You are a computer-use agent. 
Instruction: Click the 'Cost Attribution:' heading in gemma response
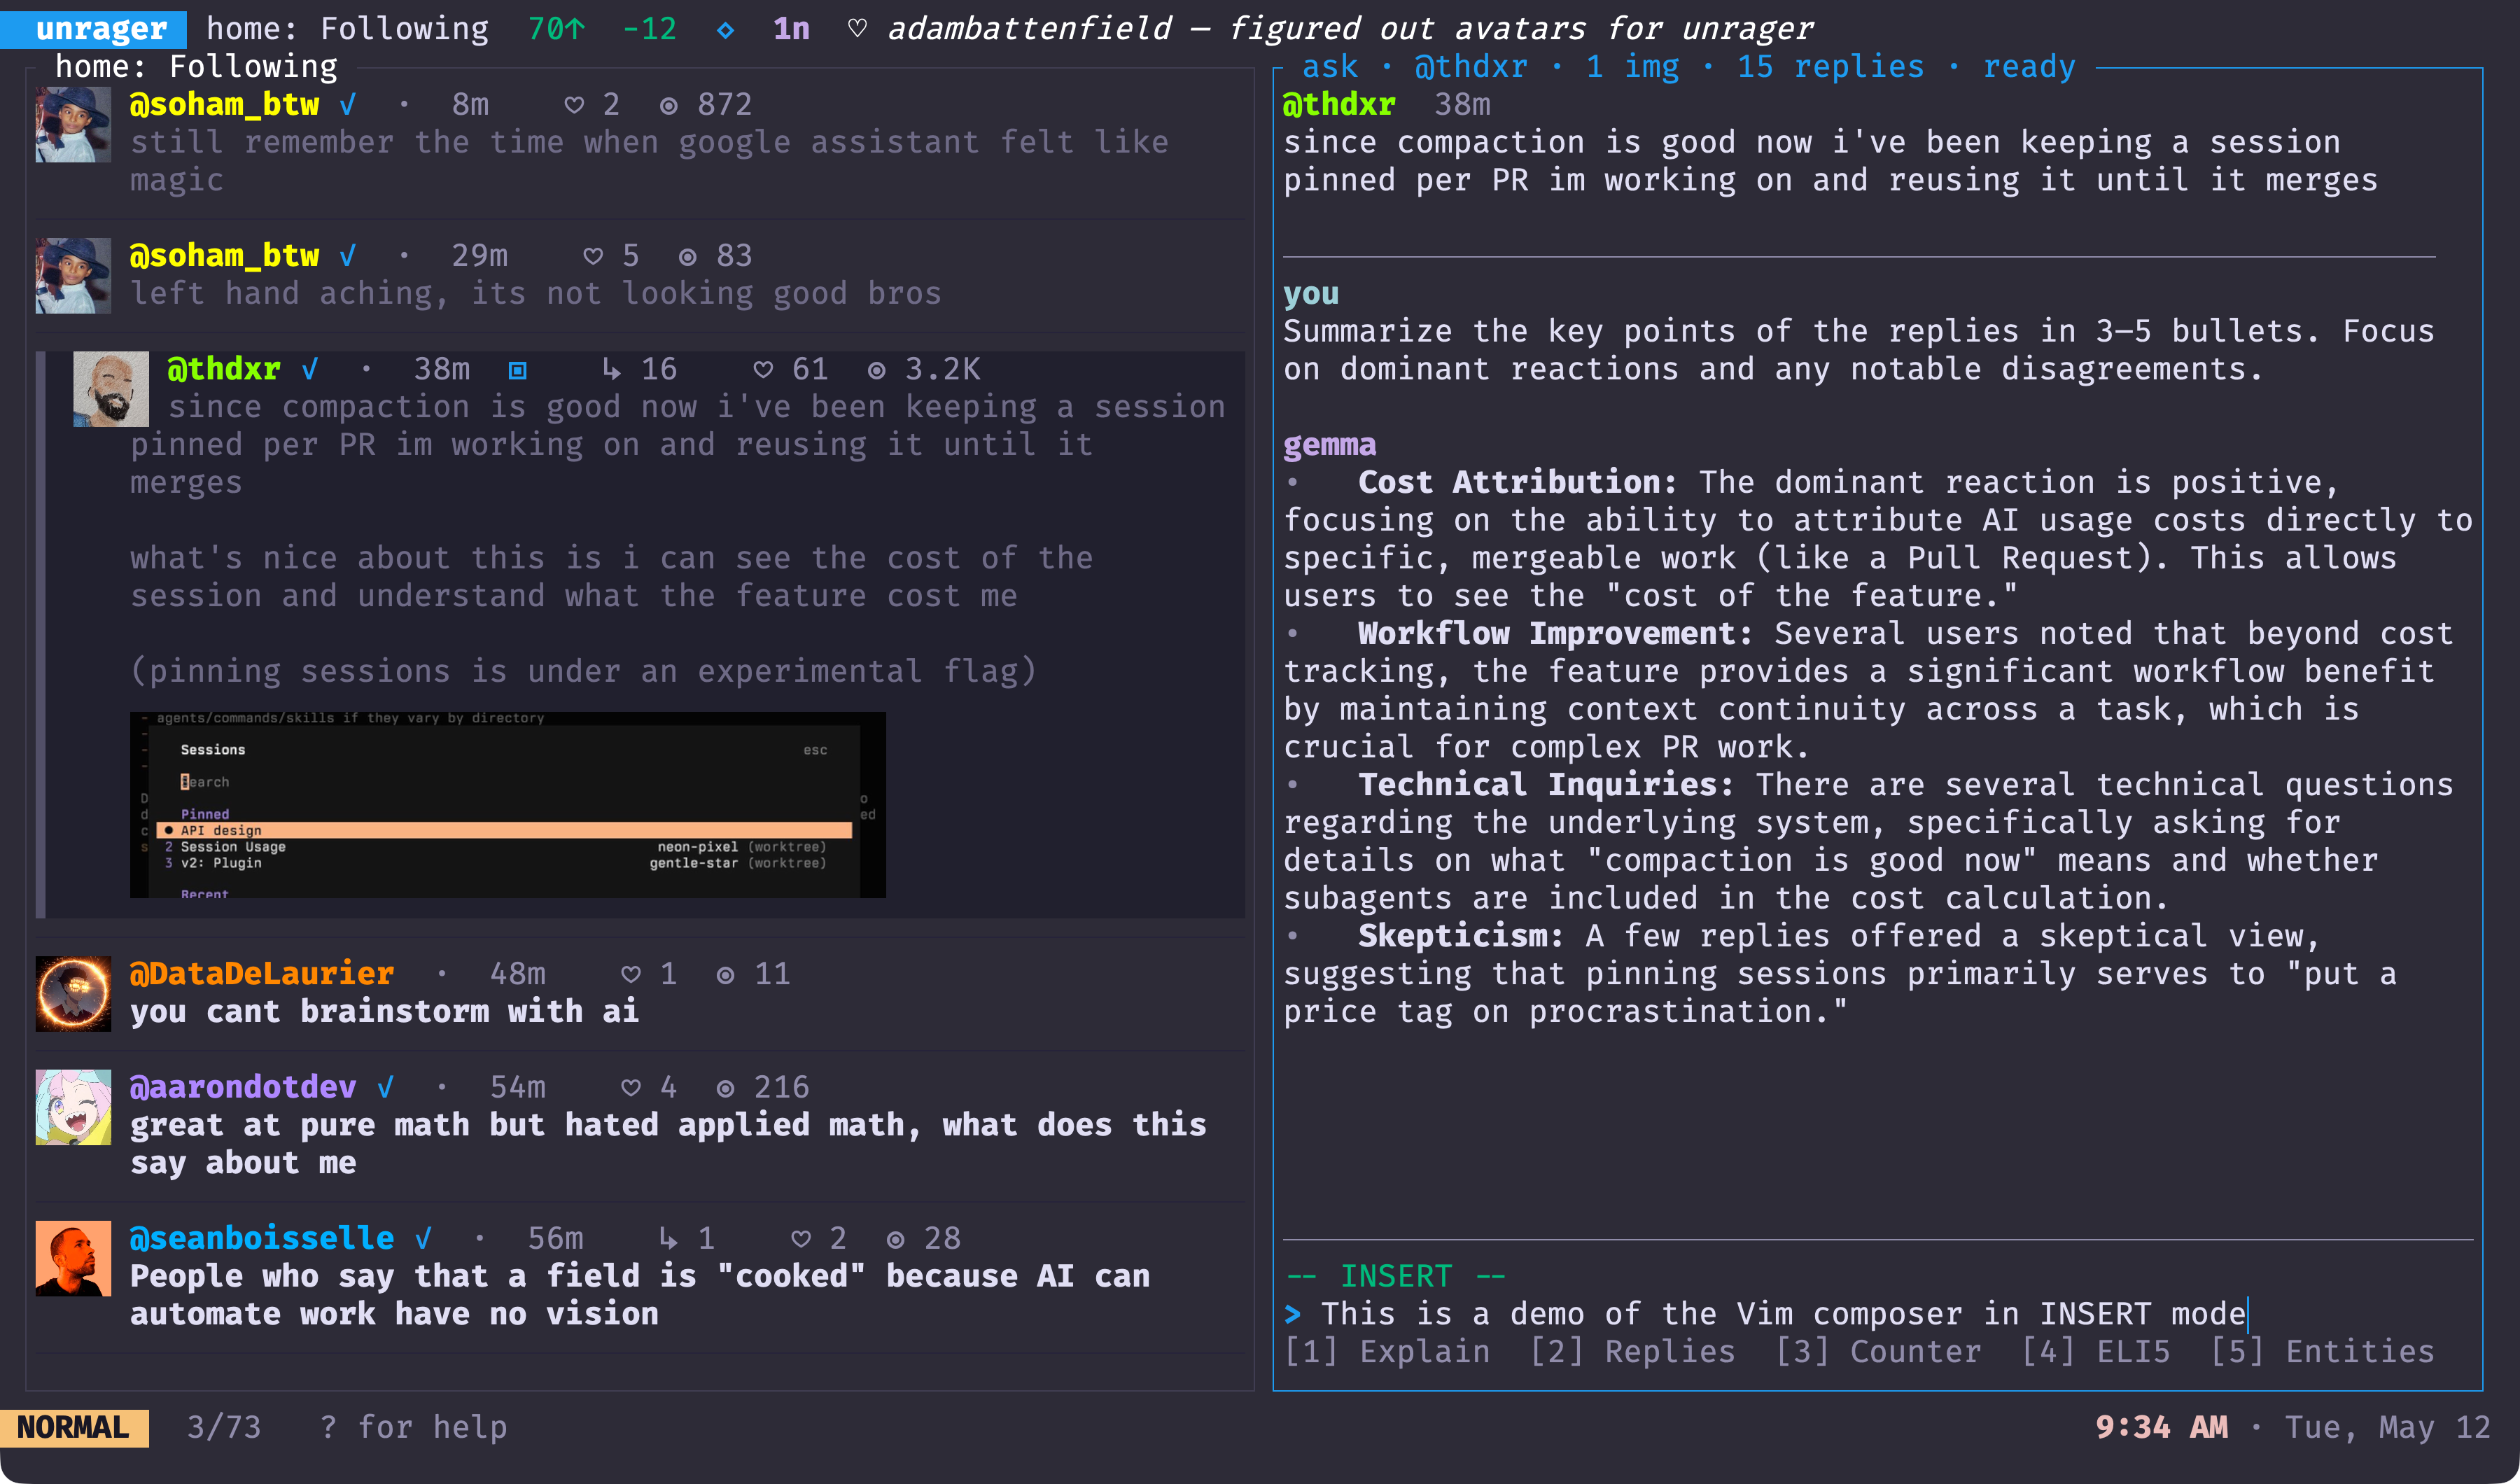(x=1517, y=482)
